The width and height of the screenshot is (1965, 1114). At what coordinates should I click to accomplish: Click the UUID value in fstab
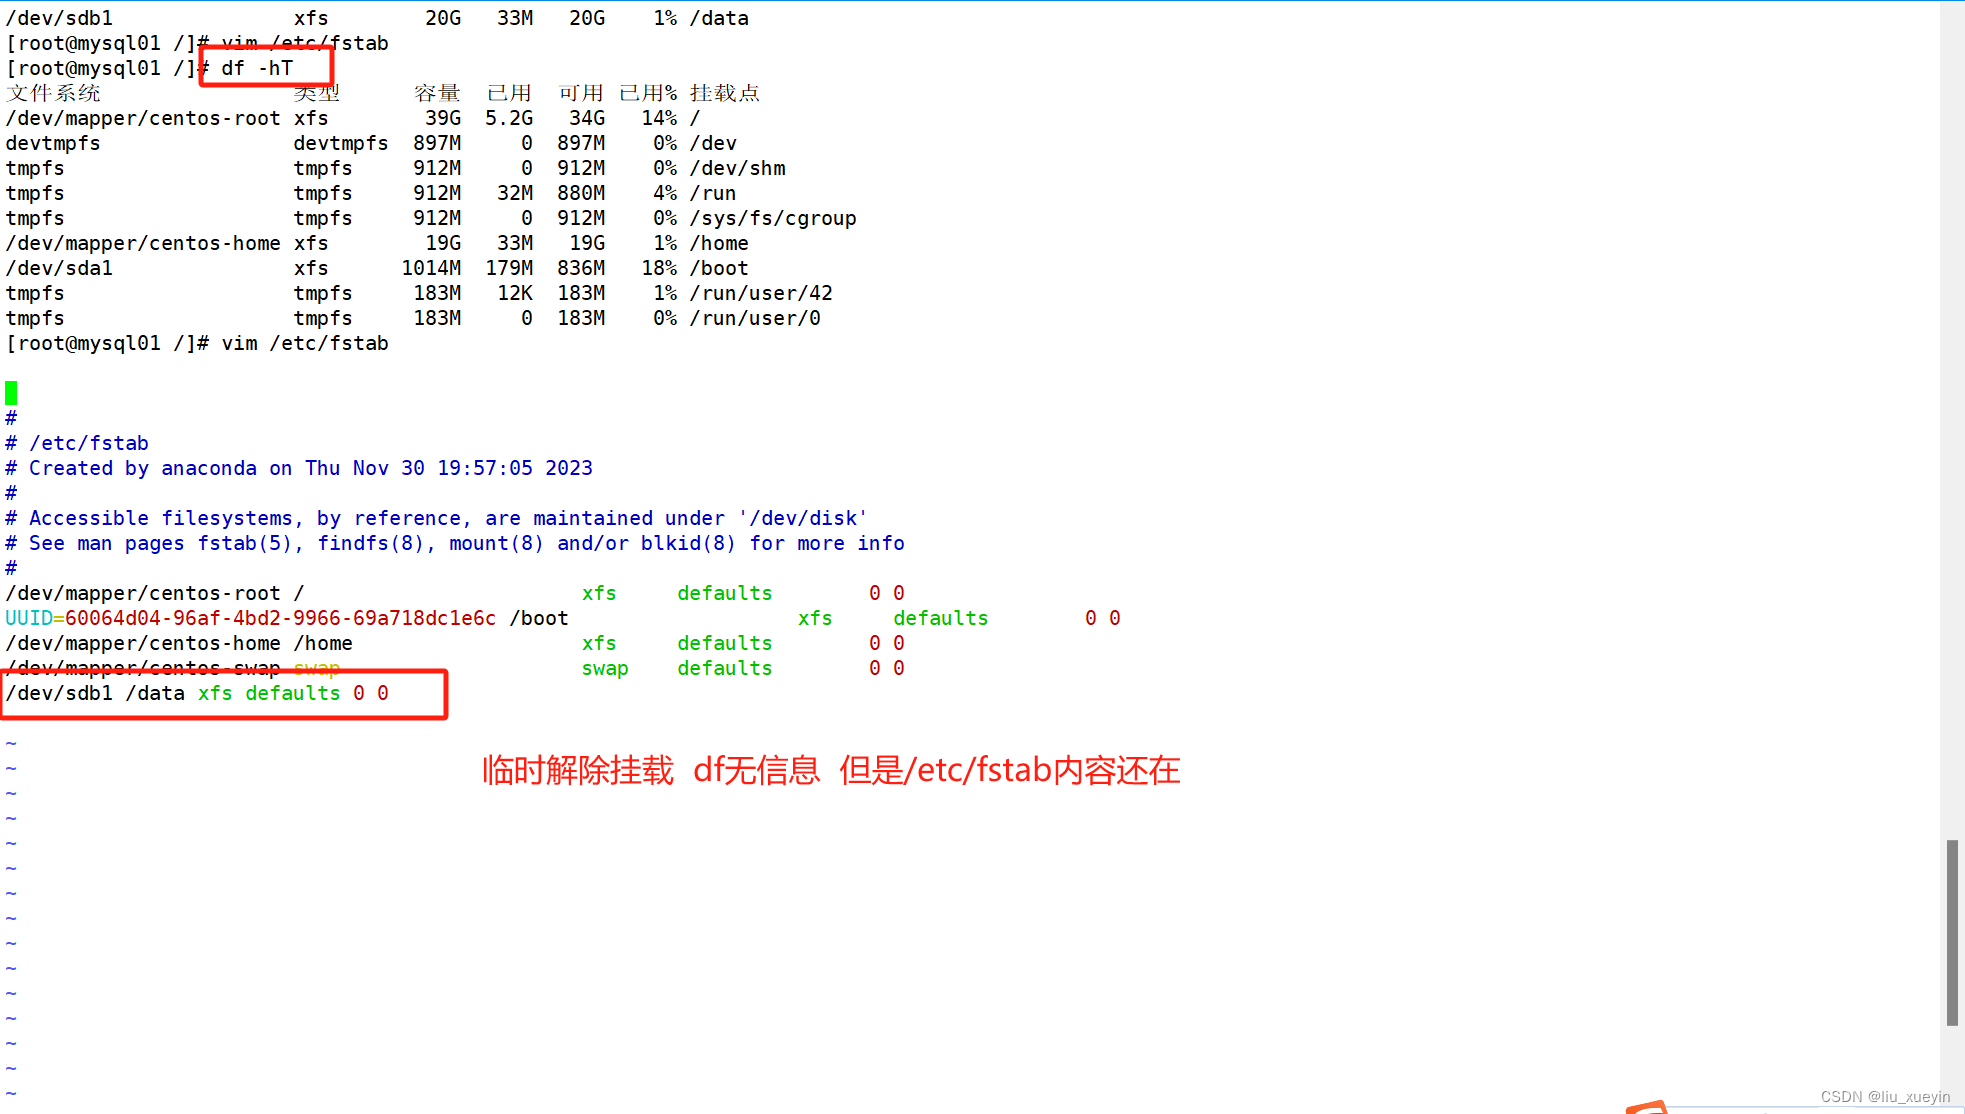[x=280, y=618]
